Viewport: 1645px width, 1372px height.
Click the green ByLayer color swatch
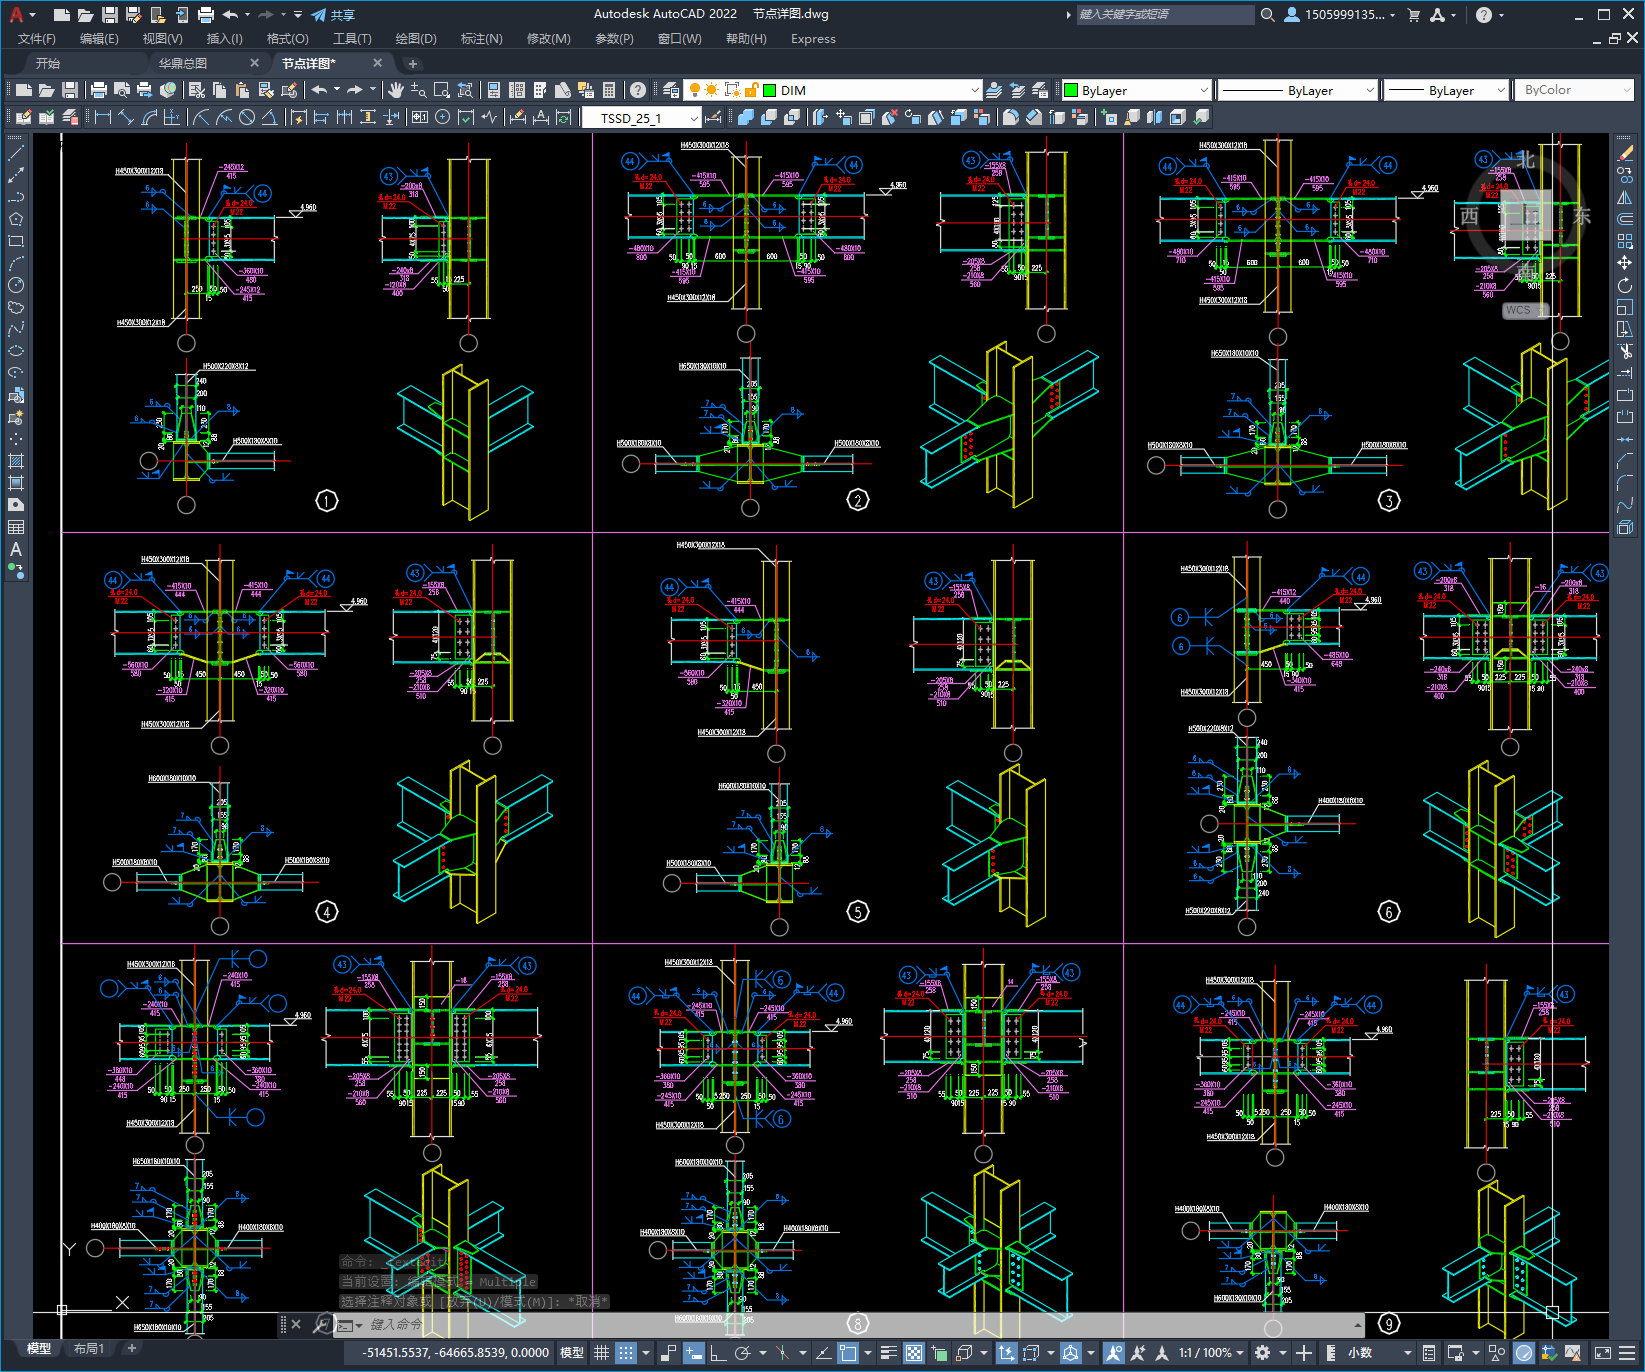[x=1071, y=90]
